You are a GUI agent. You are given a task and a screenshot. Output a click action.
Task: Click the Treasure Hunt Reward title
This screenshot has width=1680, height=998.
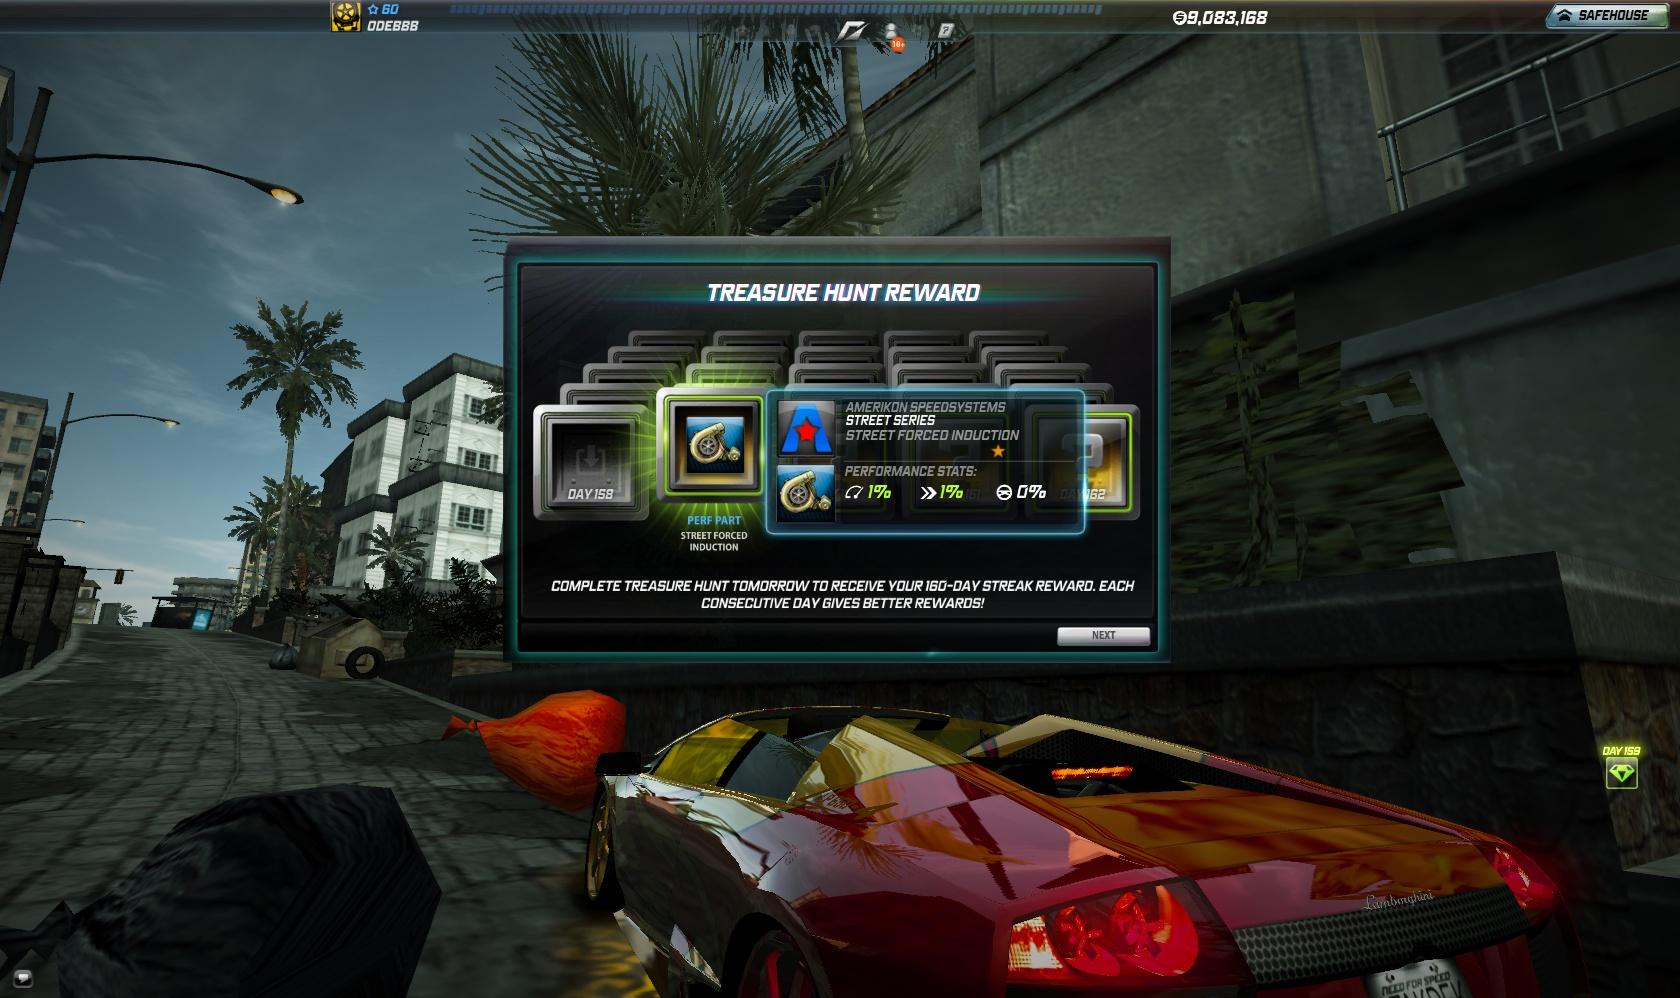coord(843,293)
